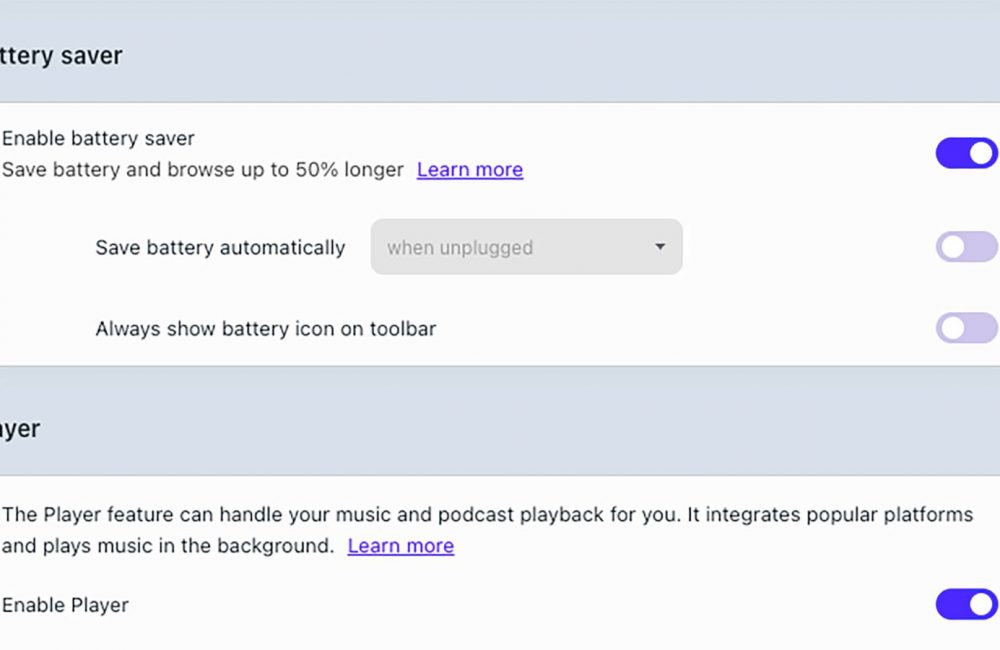Click the "Enable battery saver" label
Image resolution: width=1000 pixels, height=650 pixels.
(98, 139)
